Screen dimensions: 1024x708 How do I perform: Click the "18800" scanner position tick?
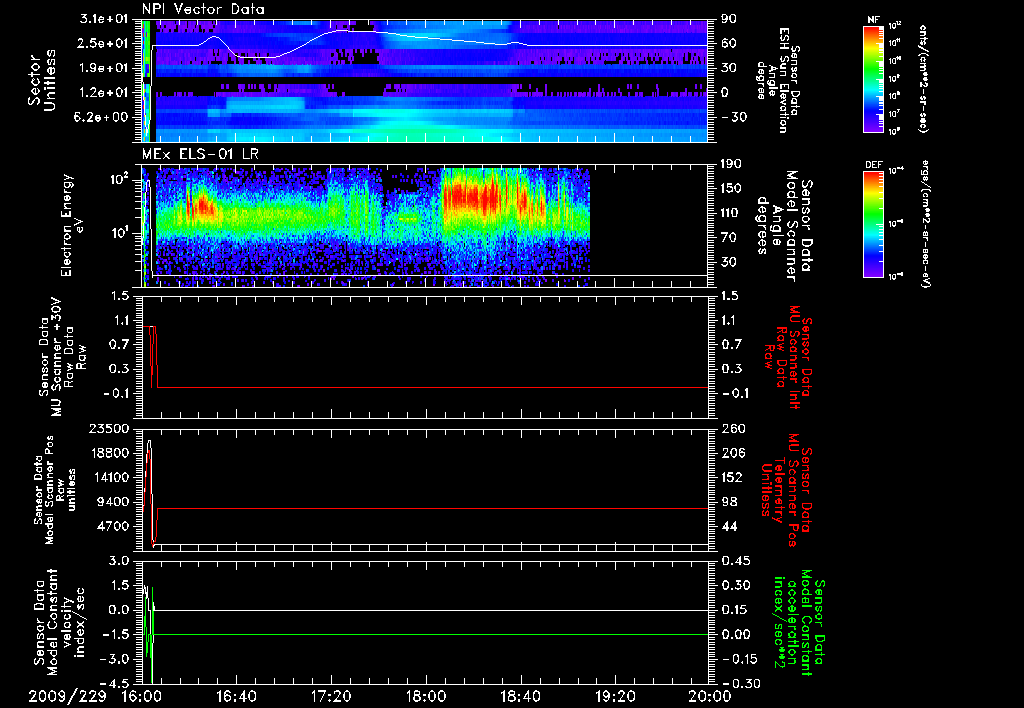coord(109,453)
